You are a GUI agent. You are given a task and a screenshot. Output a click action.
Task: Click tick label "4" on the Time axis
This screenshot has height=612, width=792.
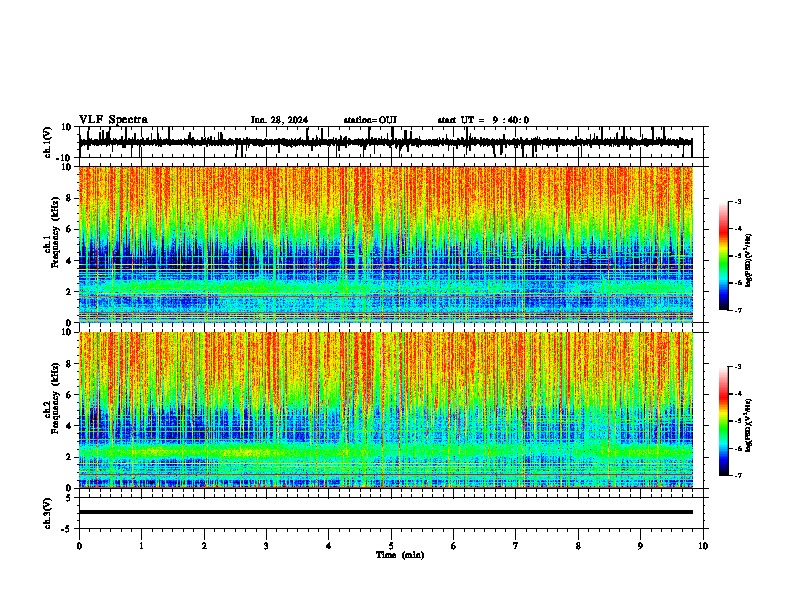pyautogui.click(x=329, y=546)
